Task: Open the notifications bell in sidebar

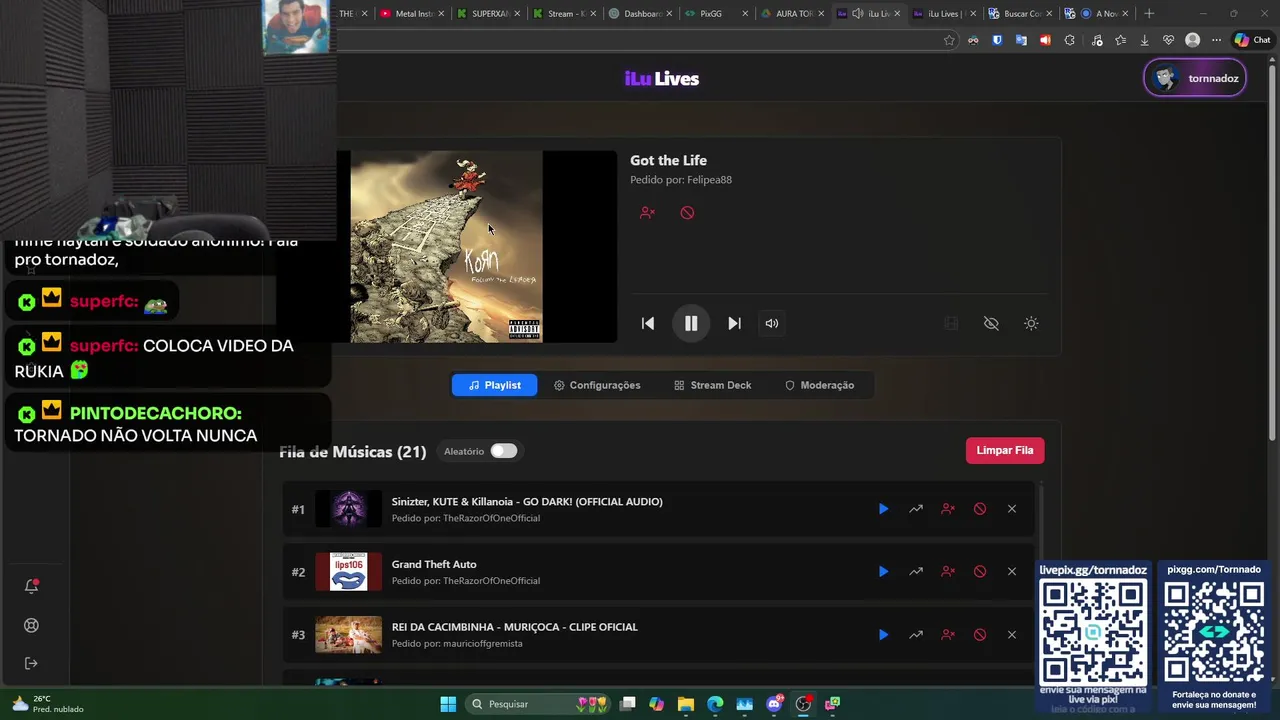Action: (31, 587)
